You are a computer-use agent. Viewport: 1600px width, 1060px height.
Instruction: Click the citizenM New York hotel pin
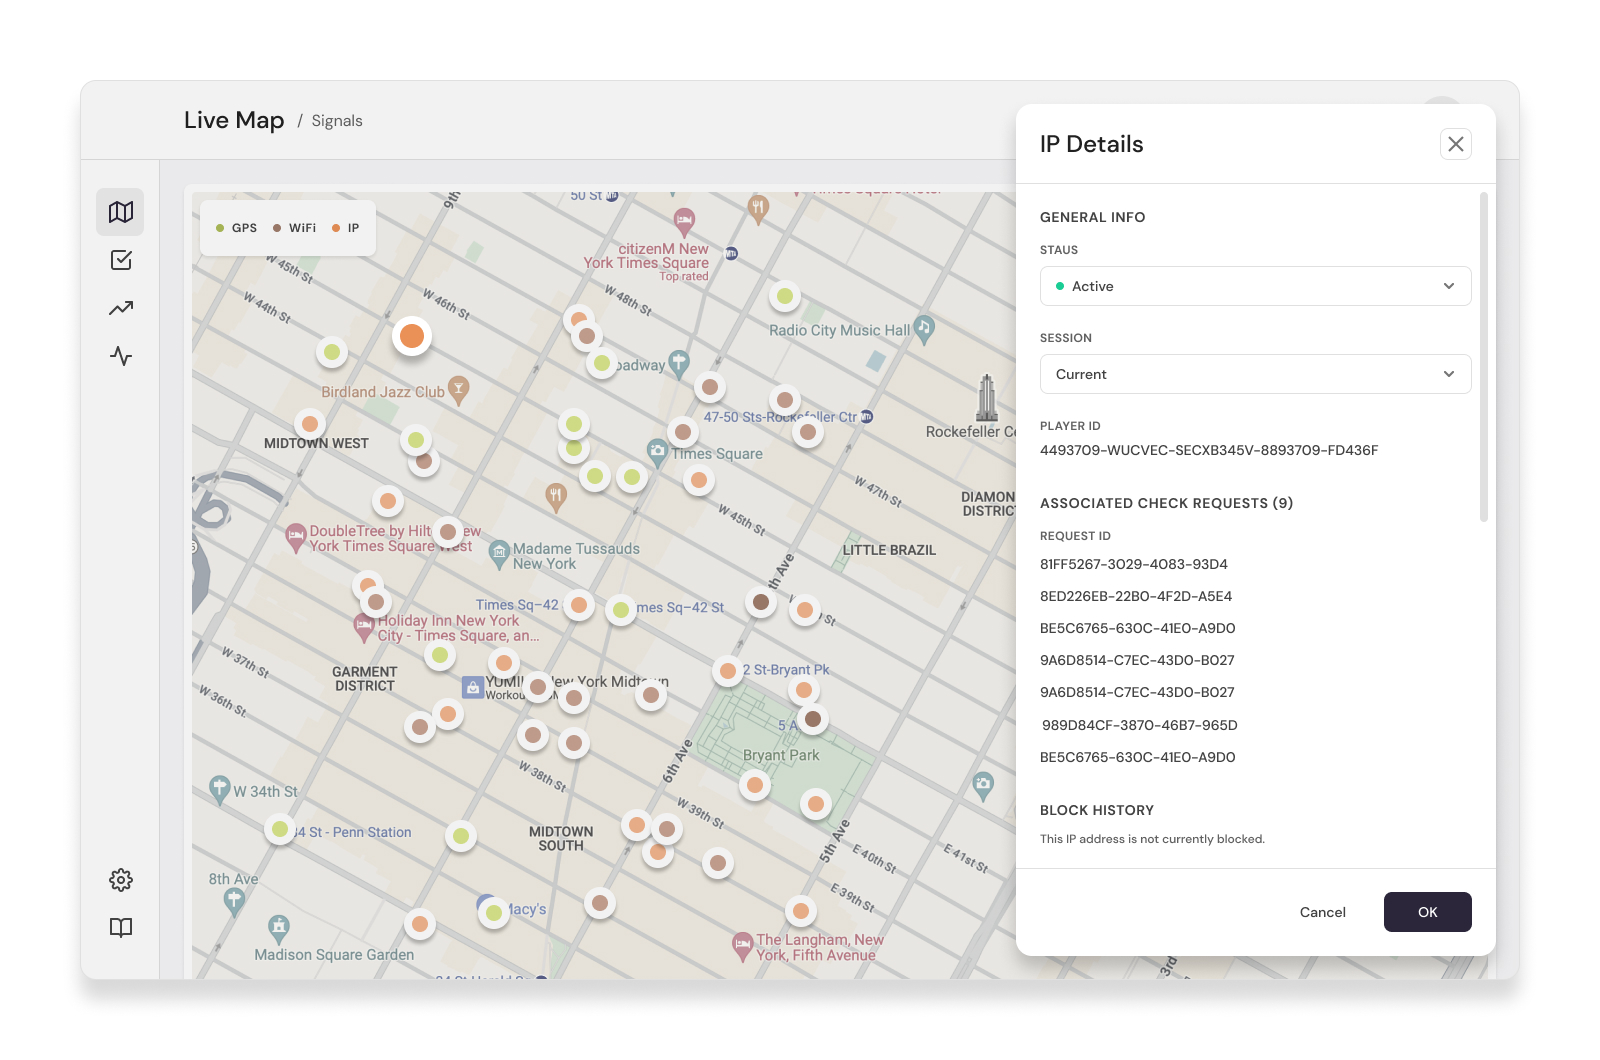[684, 220]
